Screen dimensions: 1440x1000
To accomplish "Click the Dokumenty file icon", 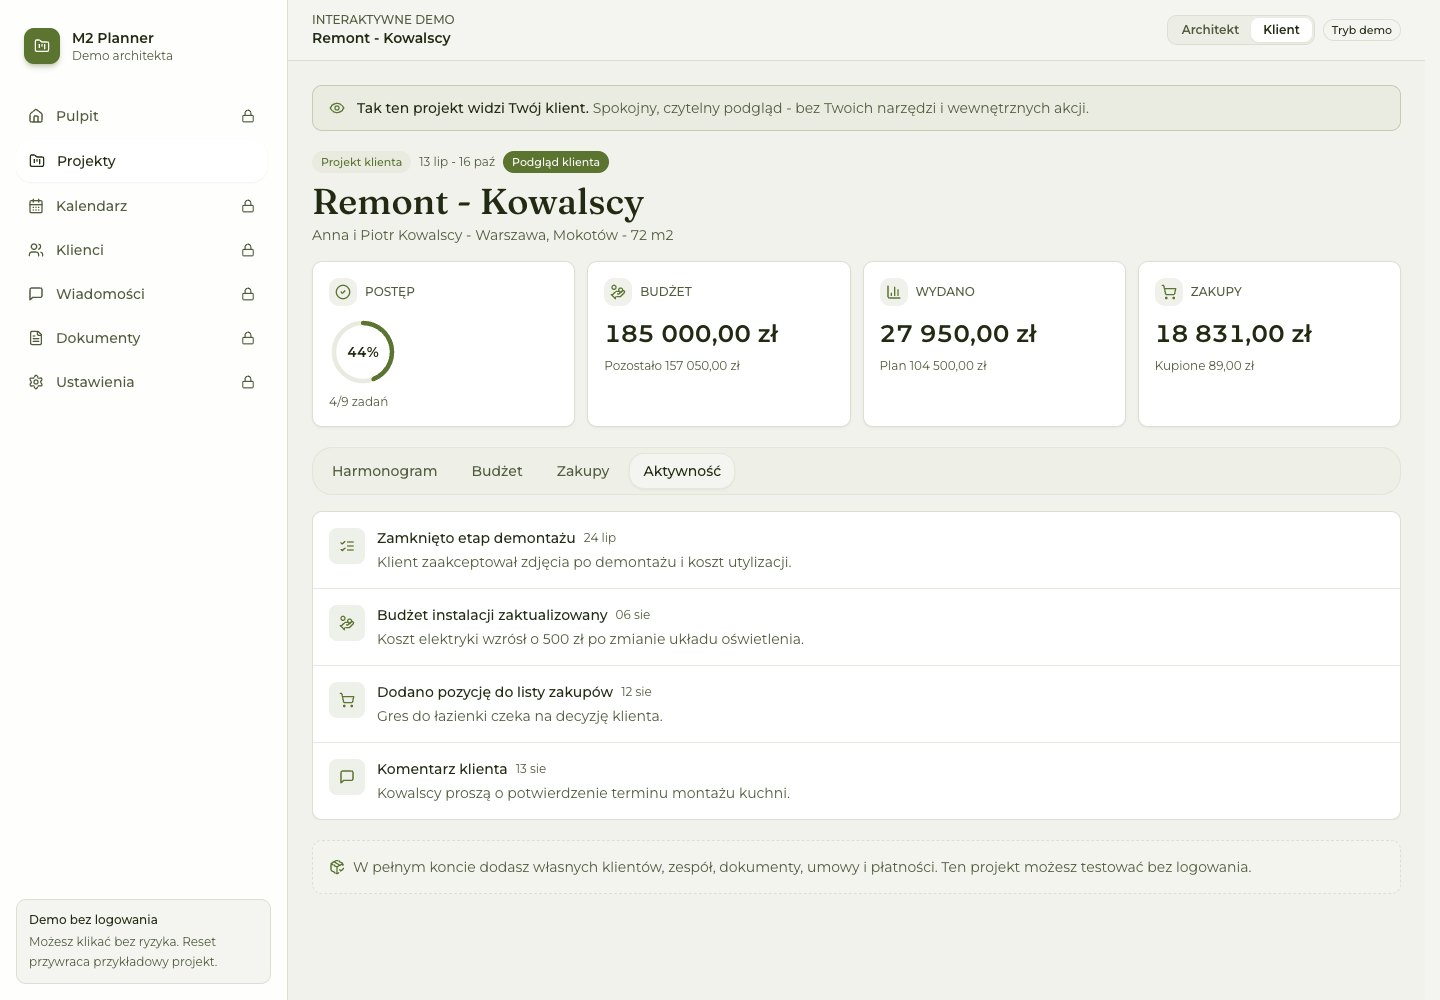I will (36, 338).
